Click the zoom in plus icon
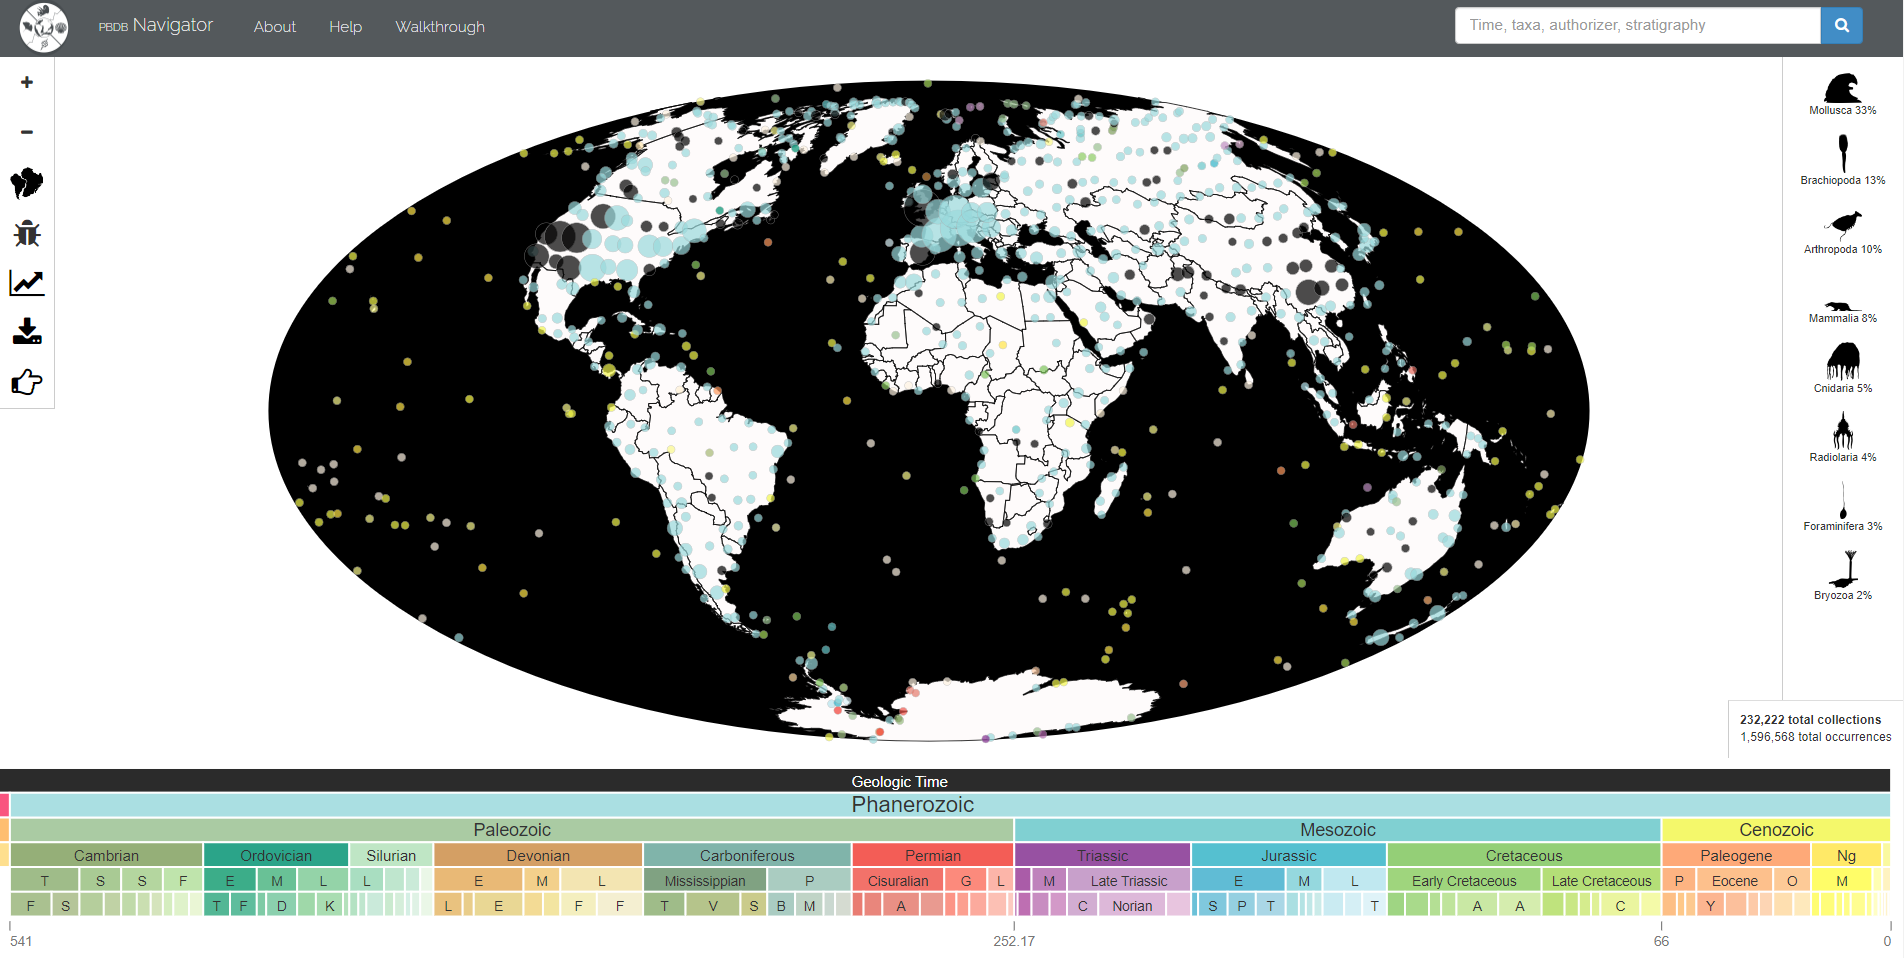The image size is (1904, 958). tap(27, 83)
